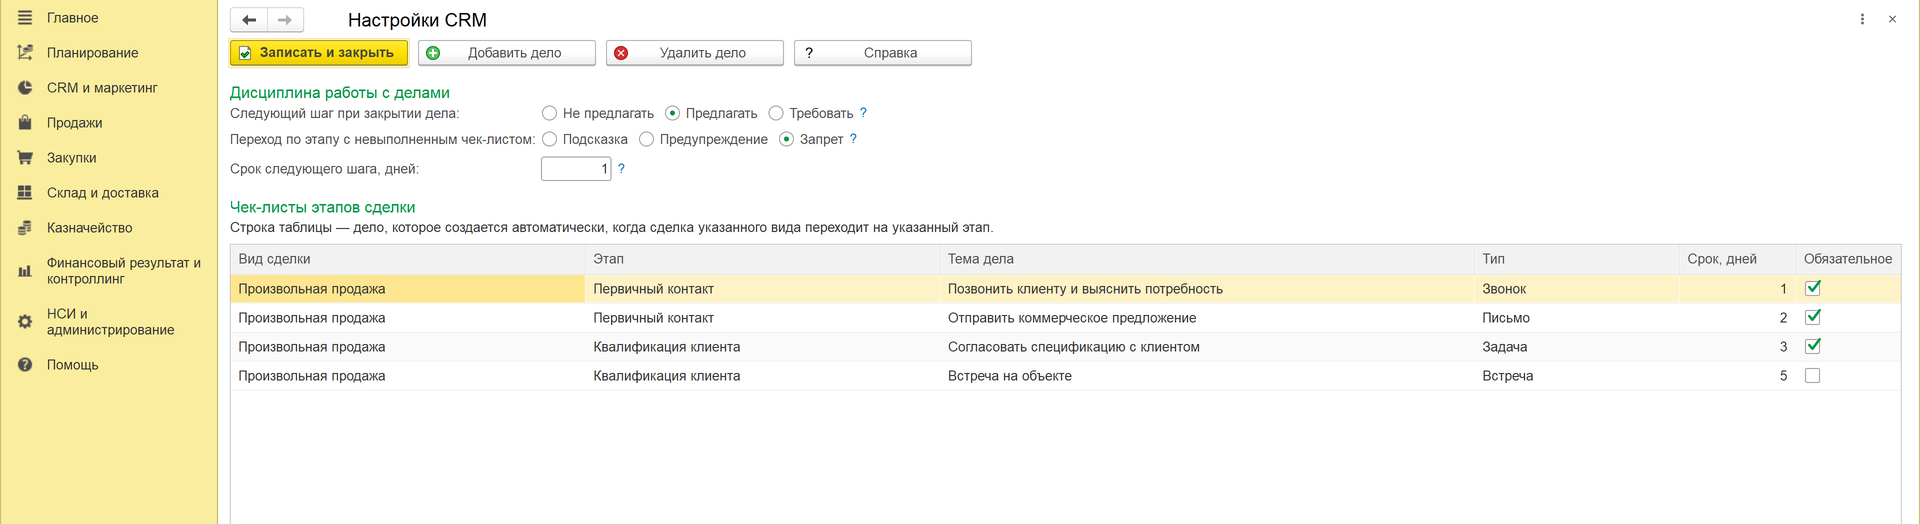1920x524 pixels.
Task: Open Казначейство menu item
Action: [90, 228]
